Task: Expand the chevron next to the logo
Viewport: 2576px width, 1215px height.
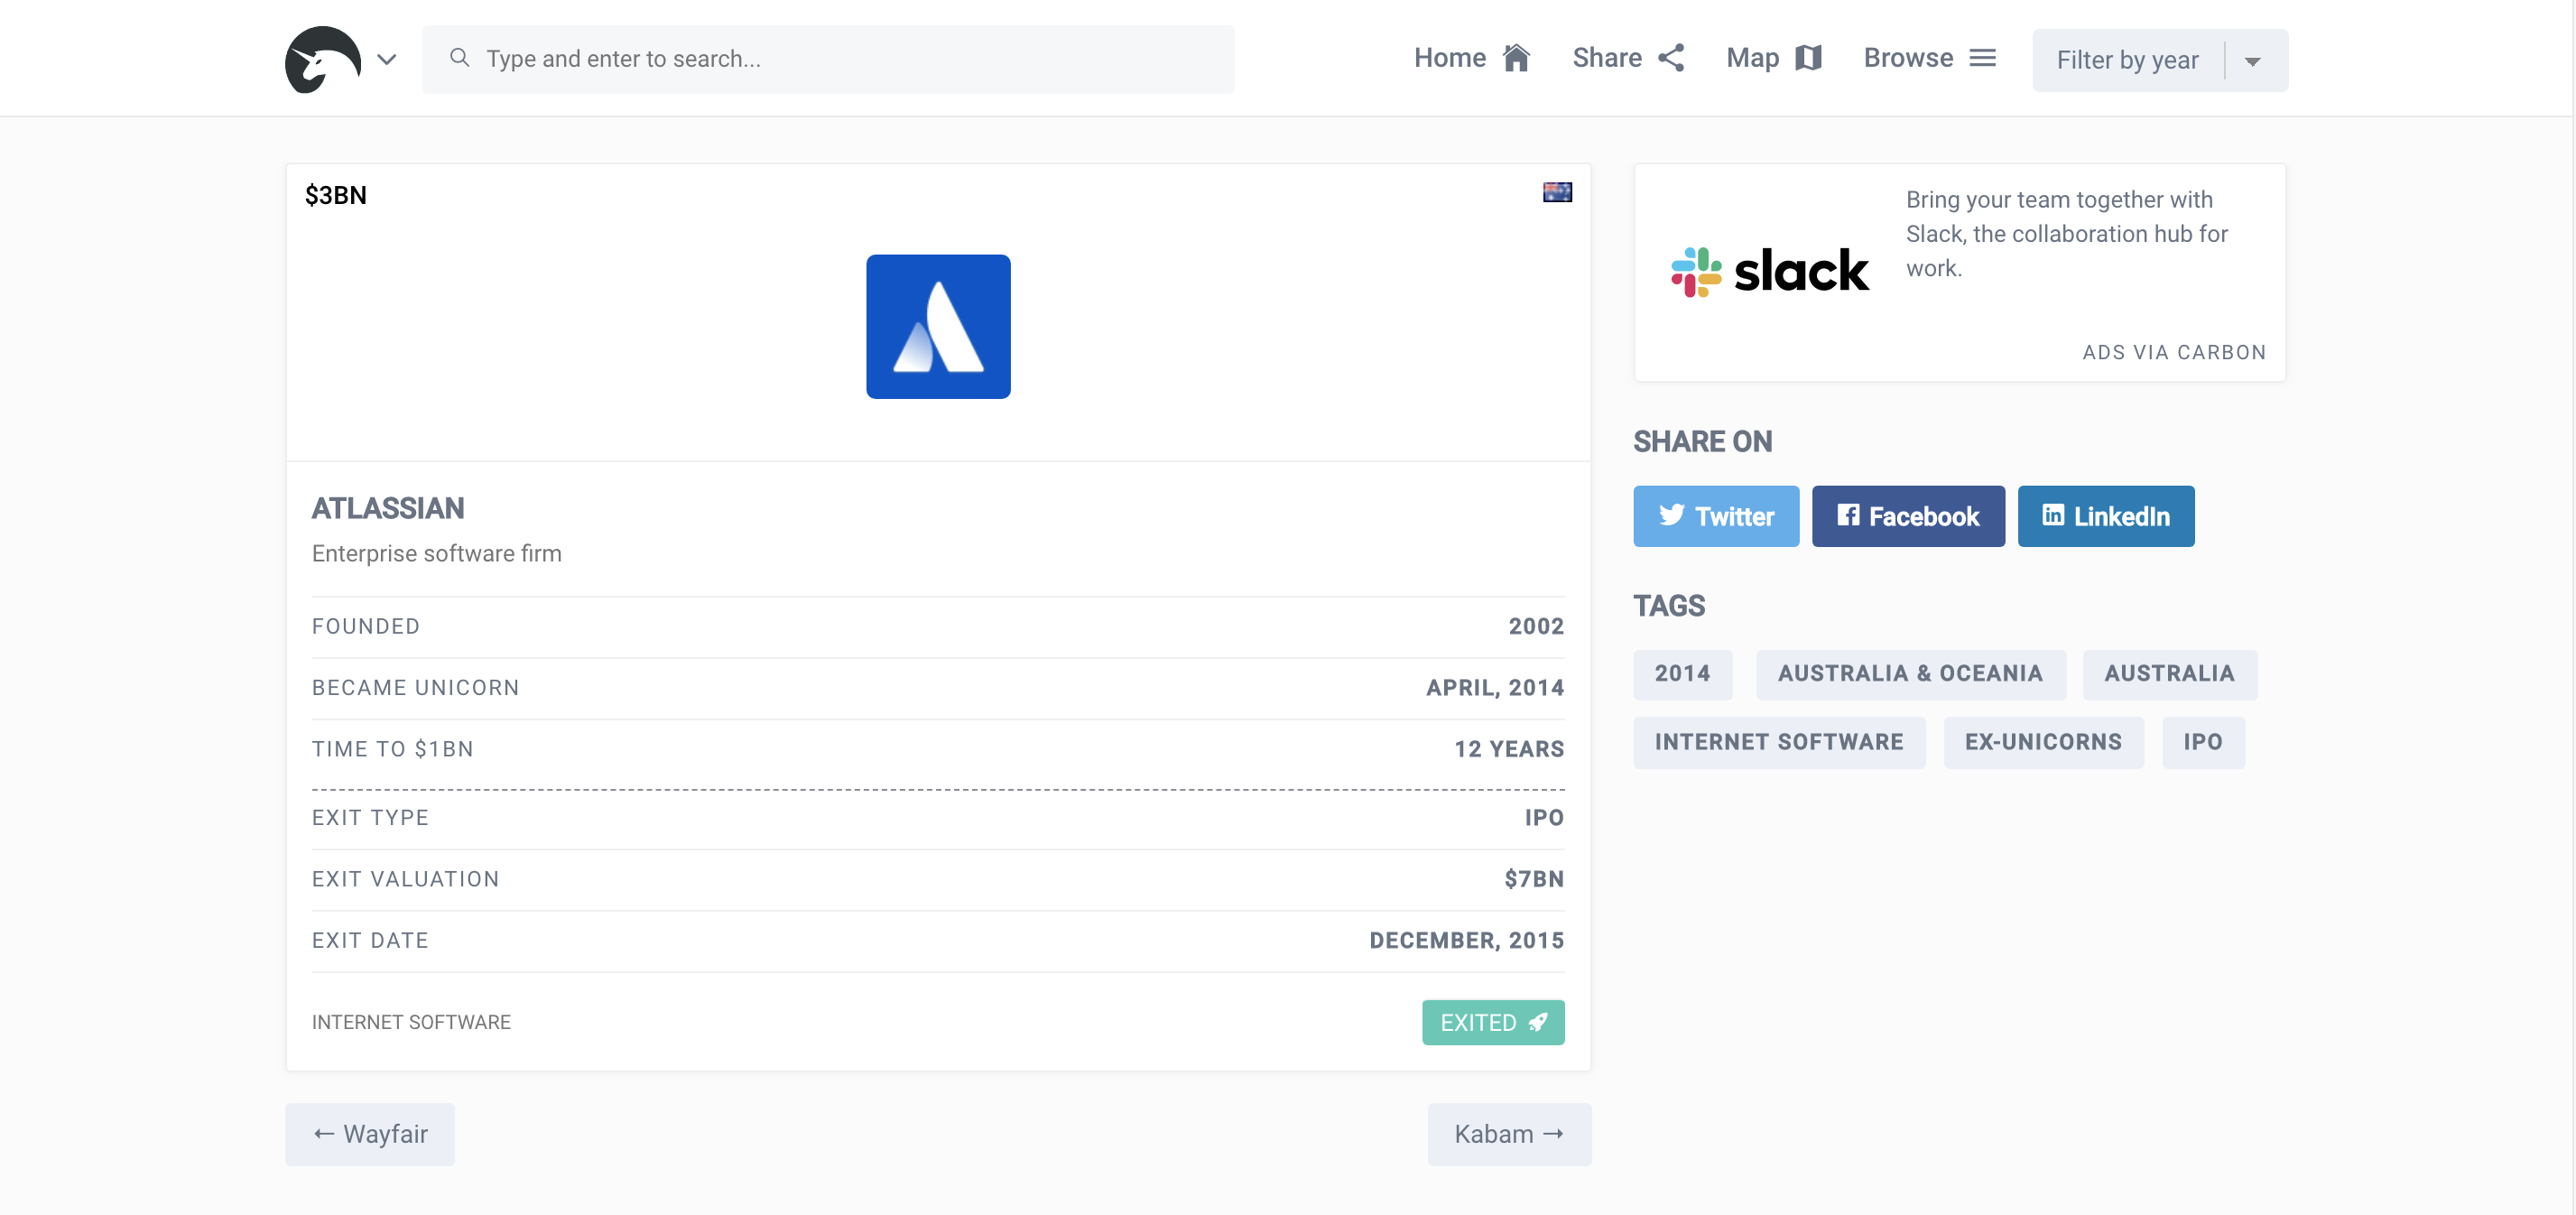Action: pos(387,60)
